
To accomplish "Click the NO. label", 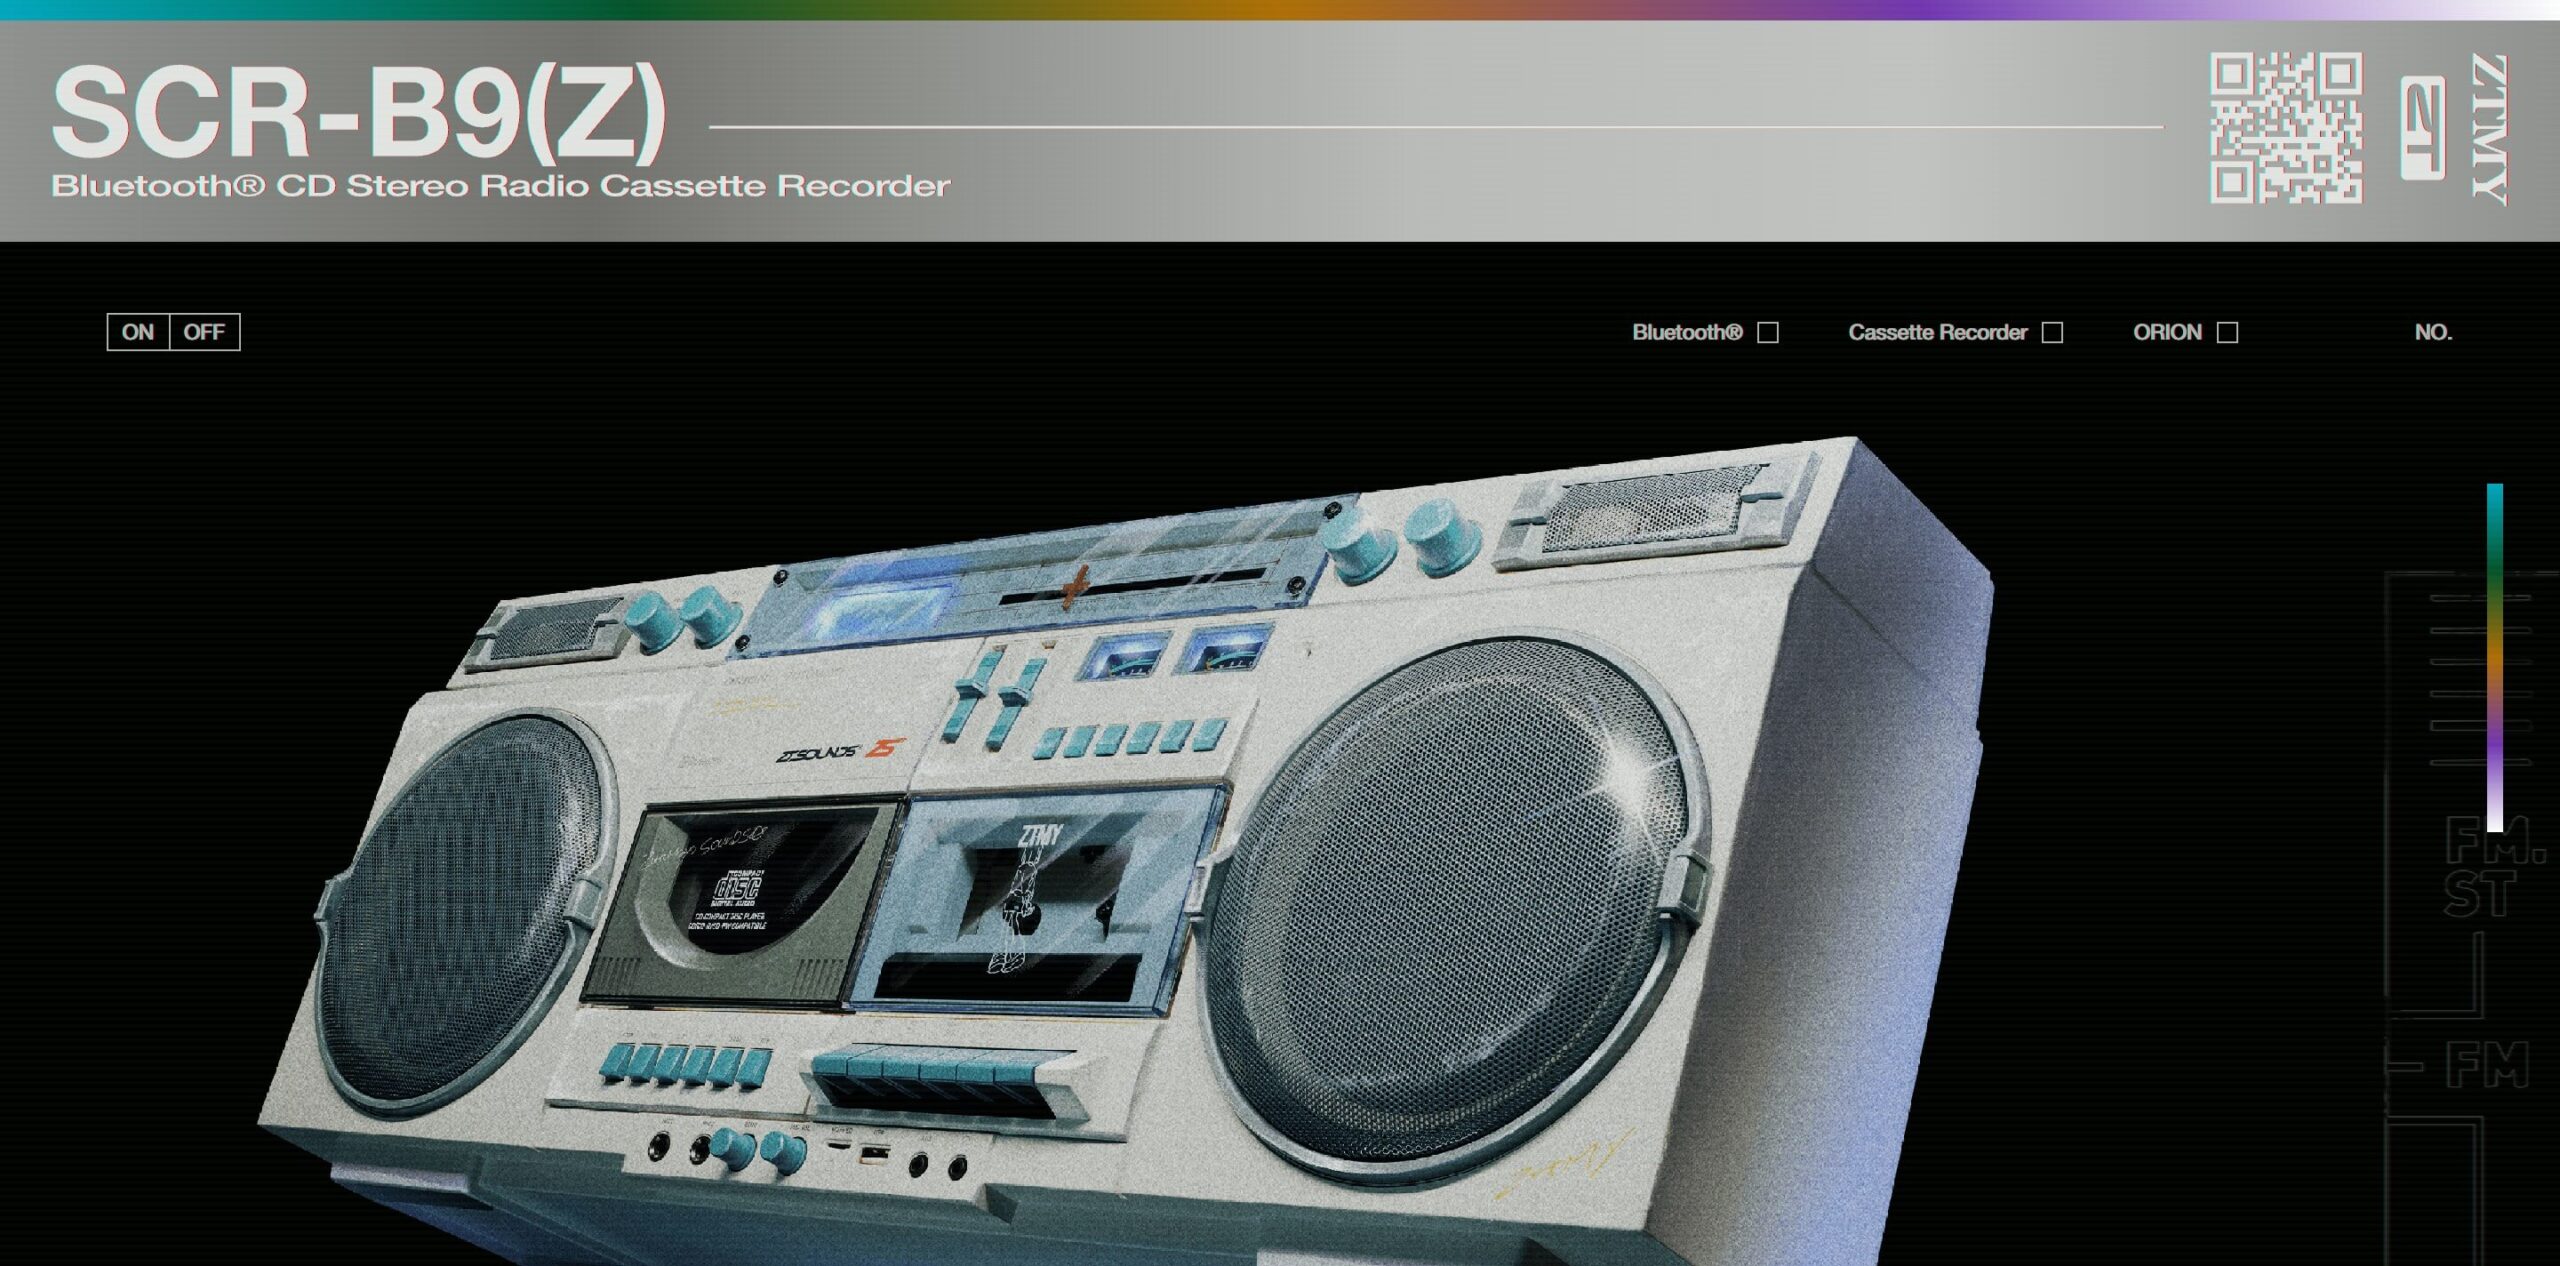I will [2433, 332].
